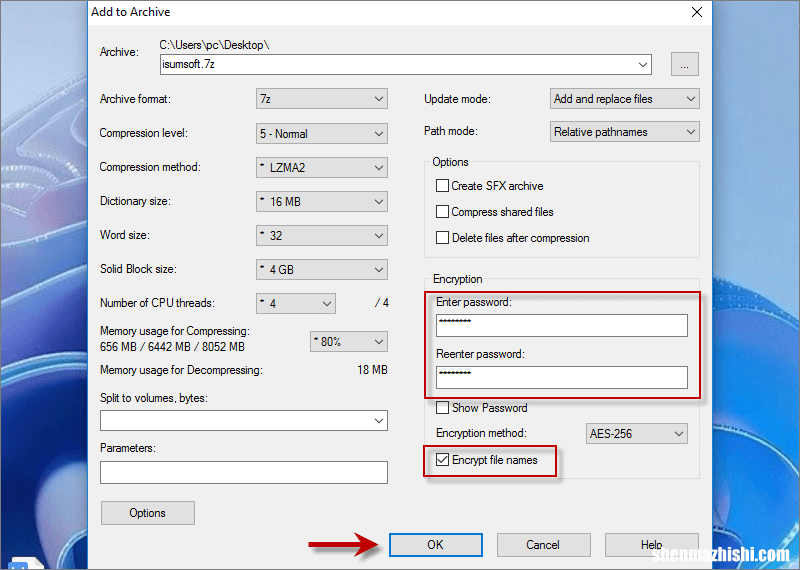Click the archive path text C:\Users\pc\Desktop\
800x570 pixels.
214,45
